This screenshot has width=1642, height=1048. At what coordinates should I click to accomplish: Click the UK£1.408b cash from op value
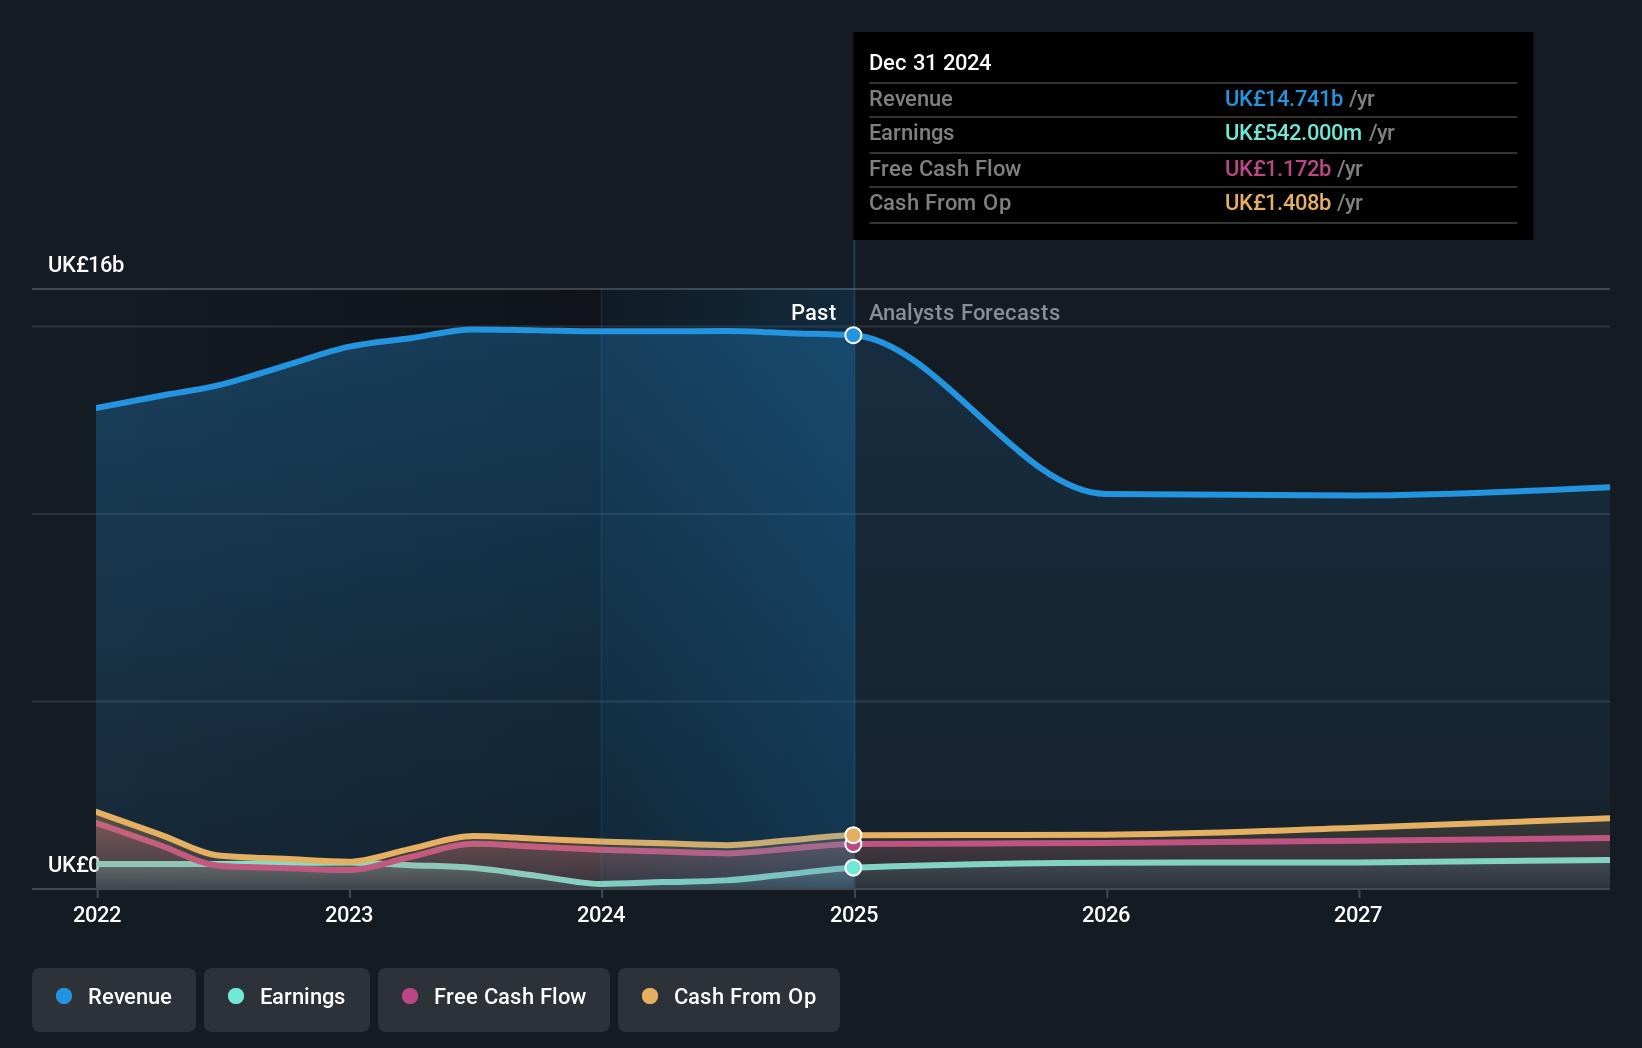point(1278,202)
